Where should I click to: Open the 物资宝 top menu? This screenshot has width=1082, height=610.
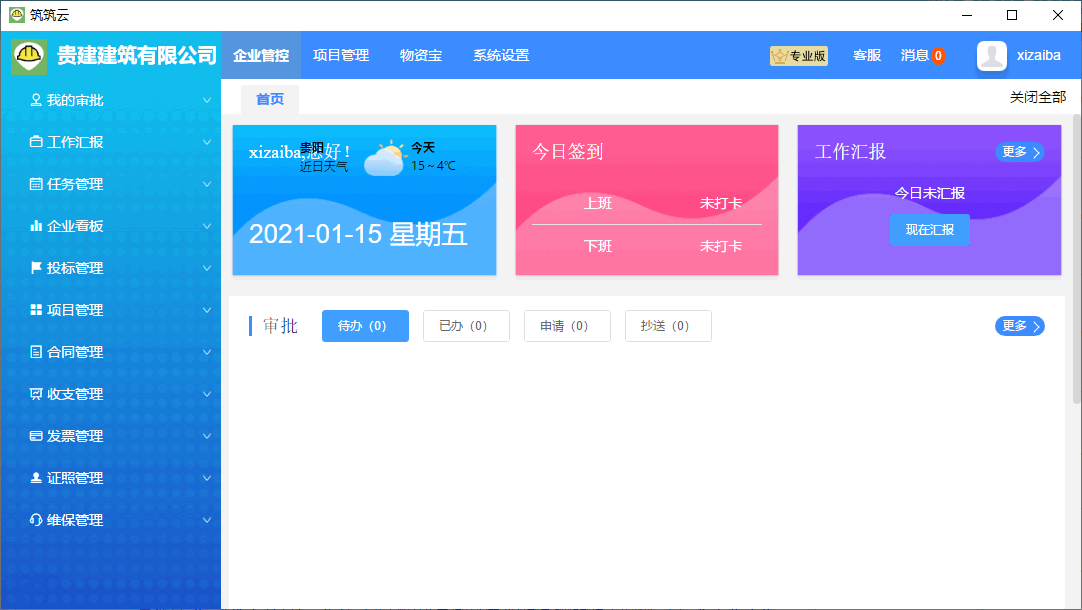(421, 55)
